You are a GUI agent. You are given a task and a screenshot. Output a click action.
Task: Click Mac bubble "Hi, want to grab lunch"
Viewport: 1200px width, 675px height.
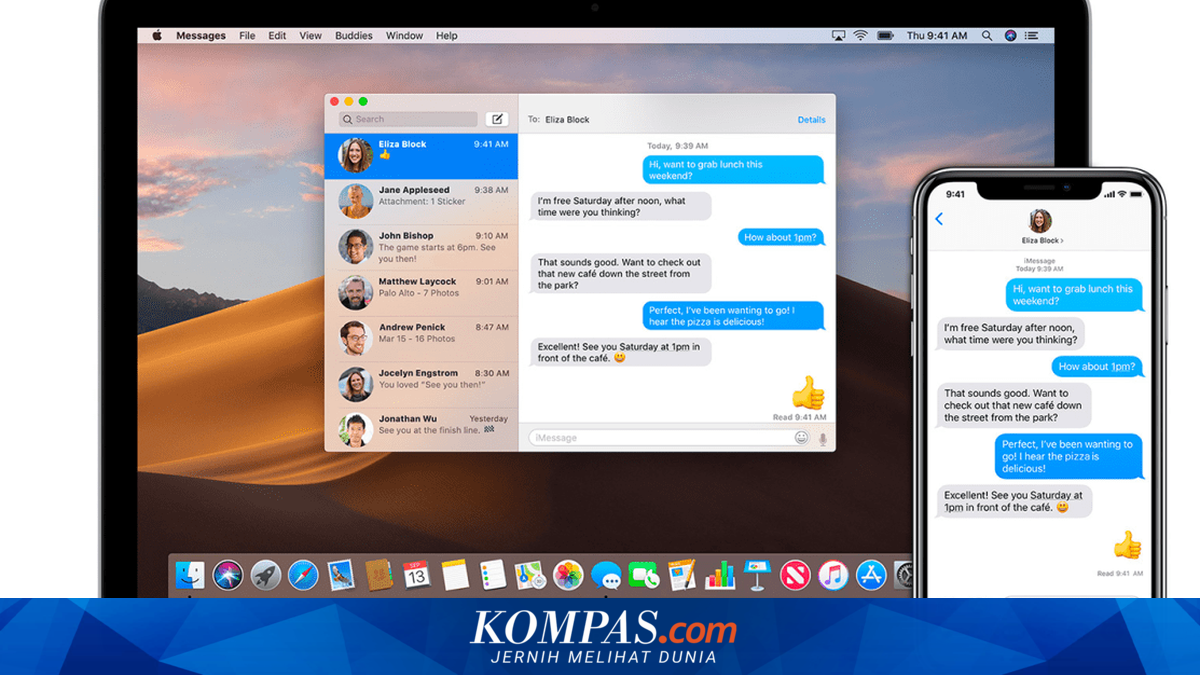pyautogui.click(x=733, y=170)
